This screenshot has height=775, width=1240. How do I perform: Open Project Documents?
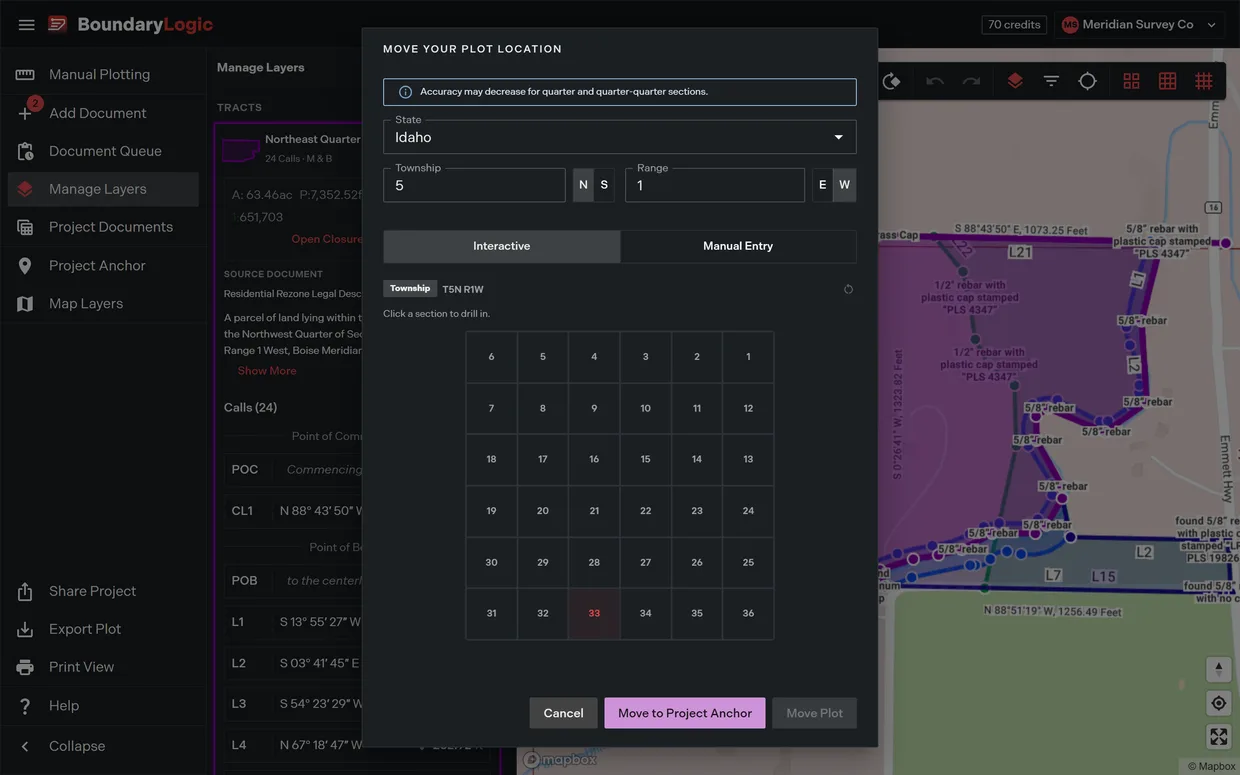coord(103,227)
